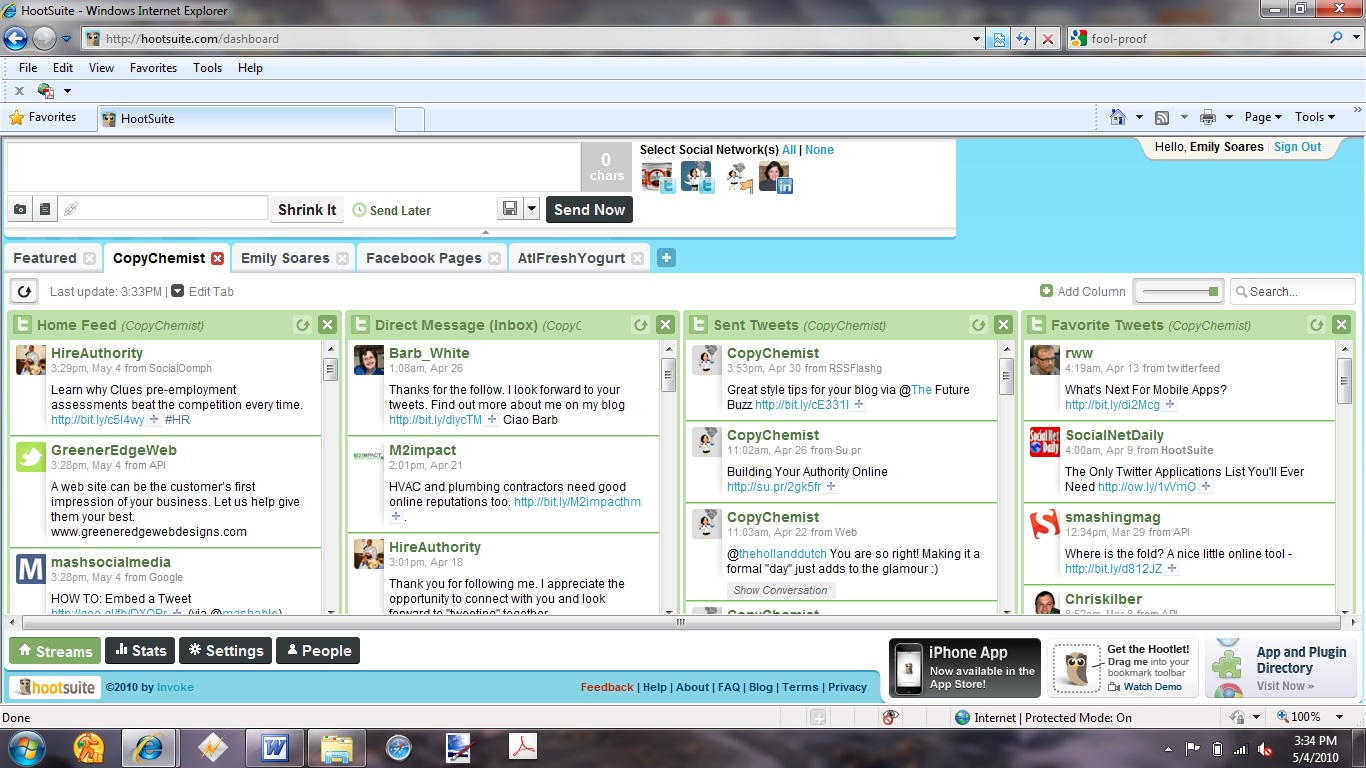Close the Direct Message (Inbox) column
Viewport: 1366px width, 768px height.
[665, 325]
